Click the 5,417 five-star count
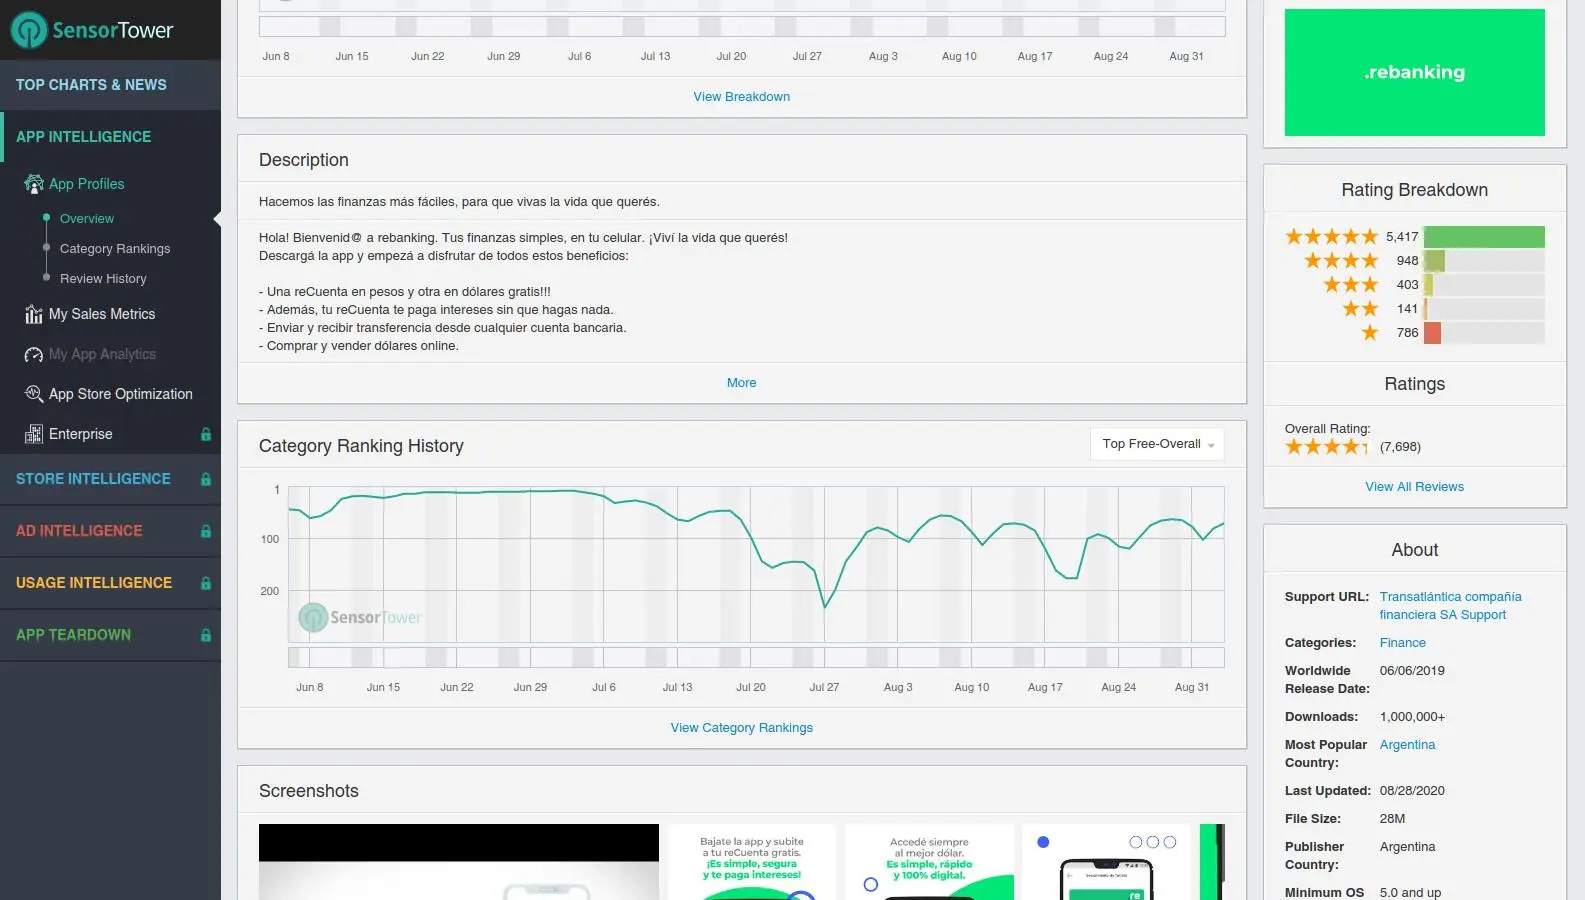1585x900 pixels. coord(1402,237)
